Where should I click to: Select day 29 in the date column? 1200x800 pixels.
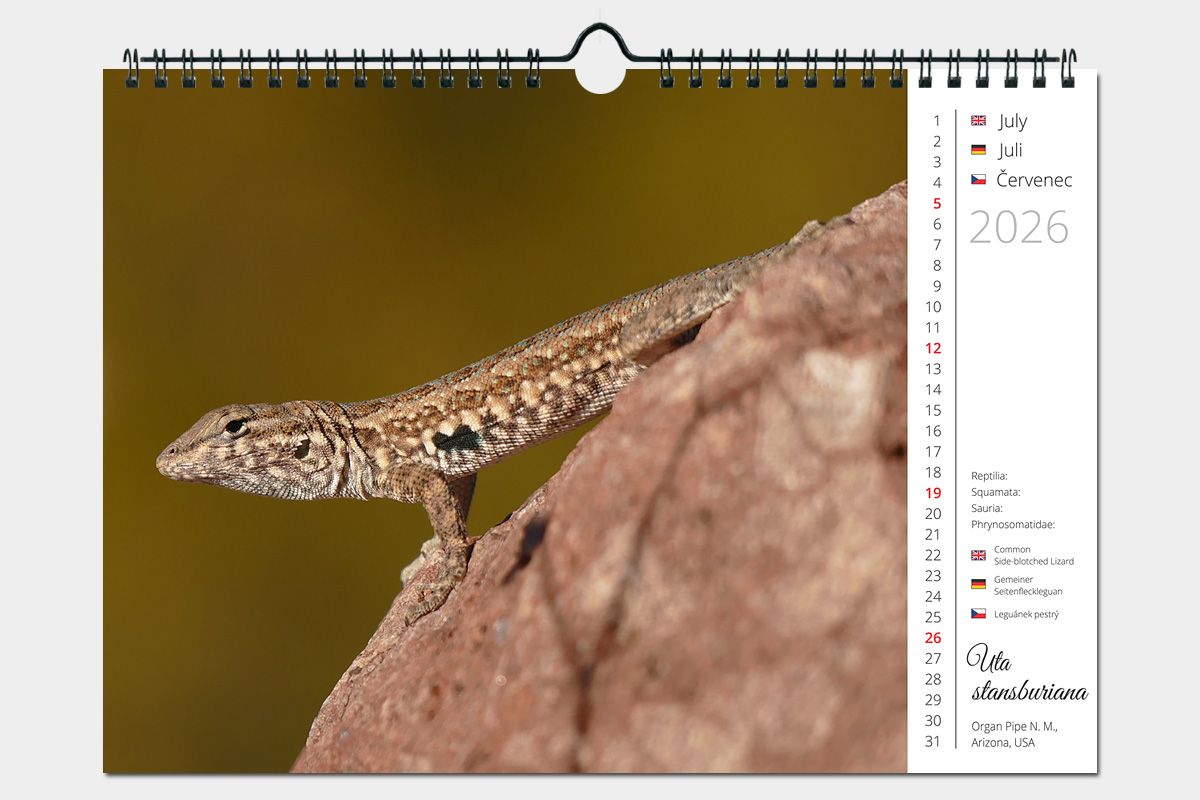click(933, 699)
